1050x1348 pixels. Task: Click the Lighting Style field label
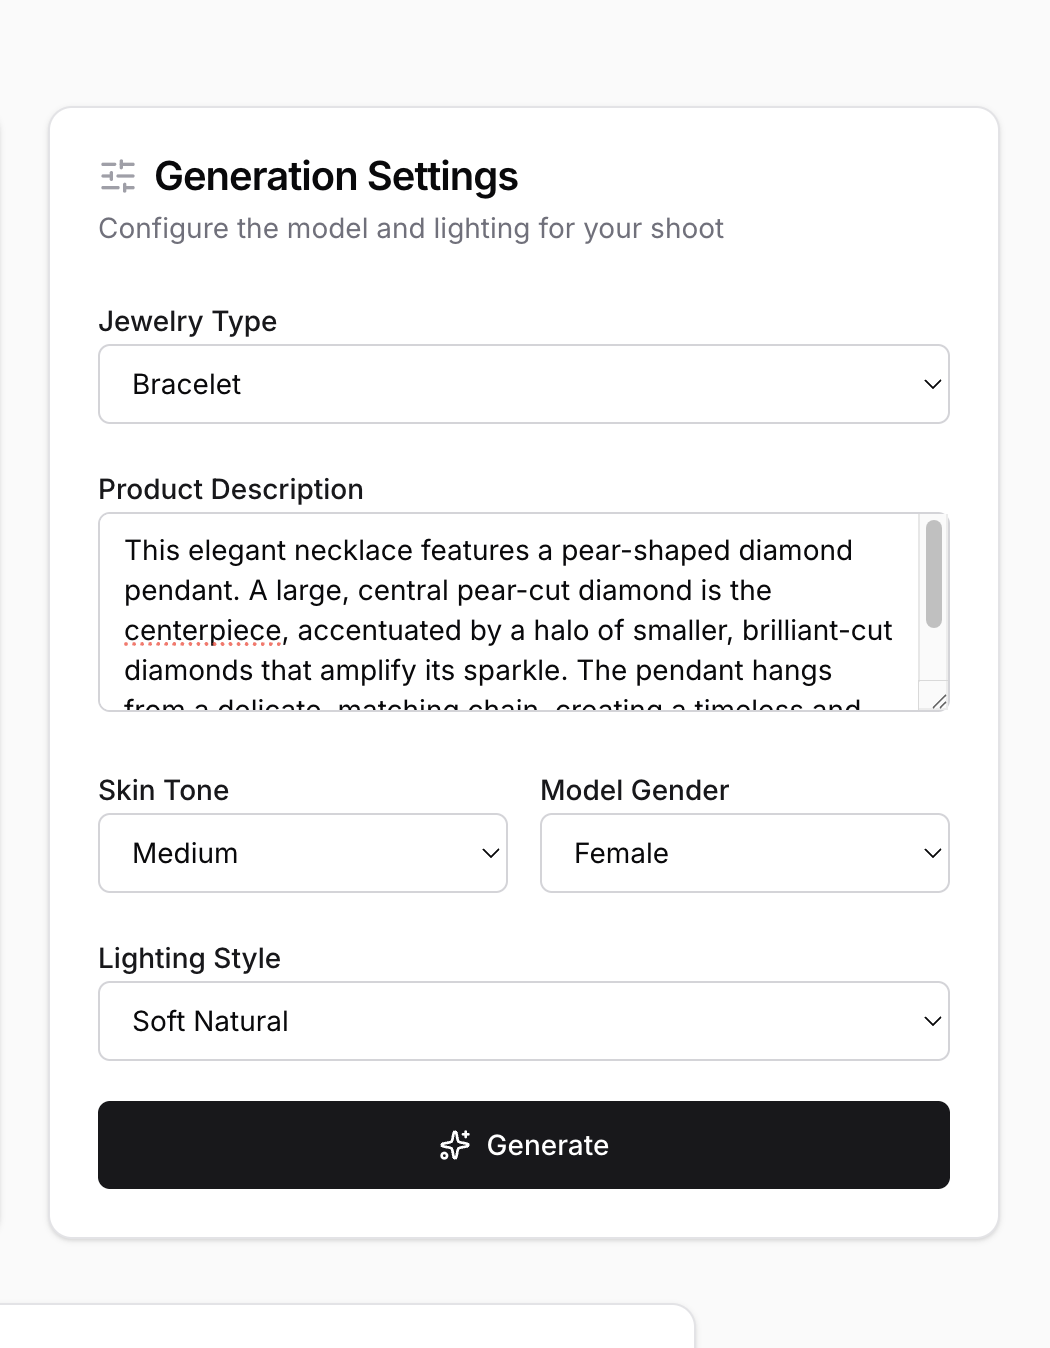click(x=189, y=958)
